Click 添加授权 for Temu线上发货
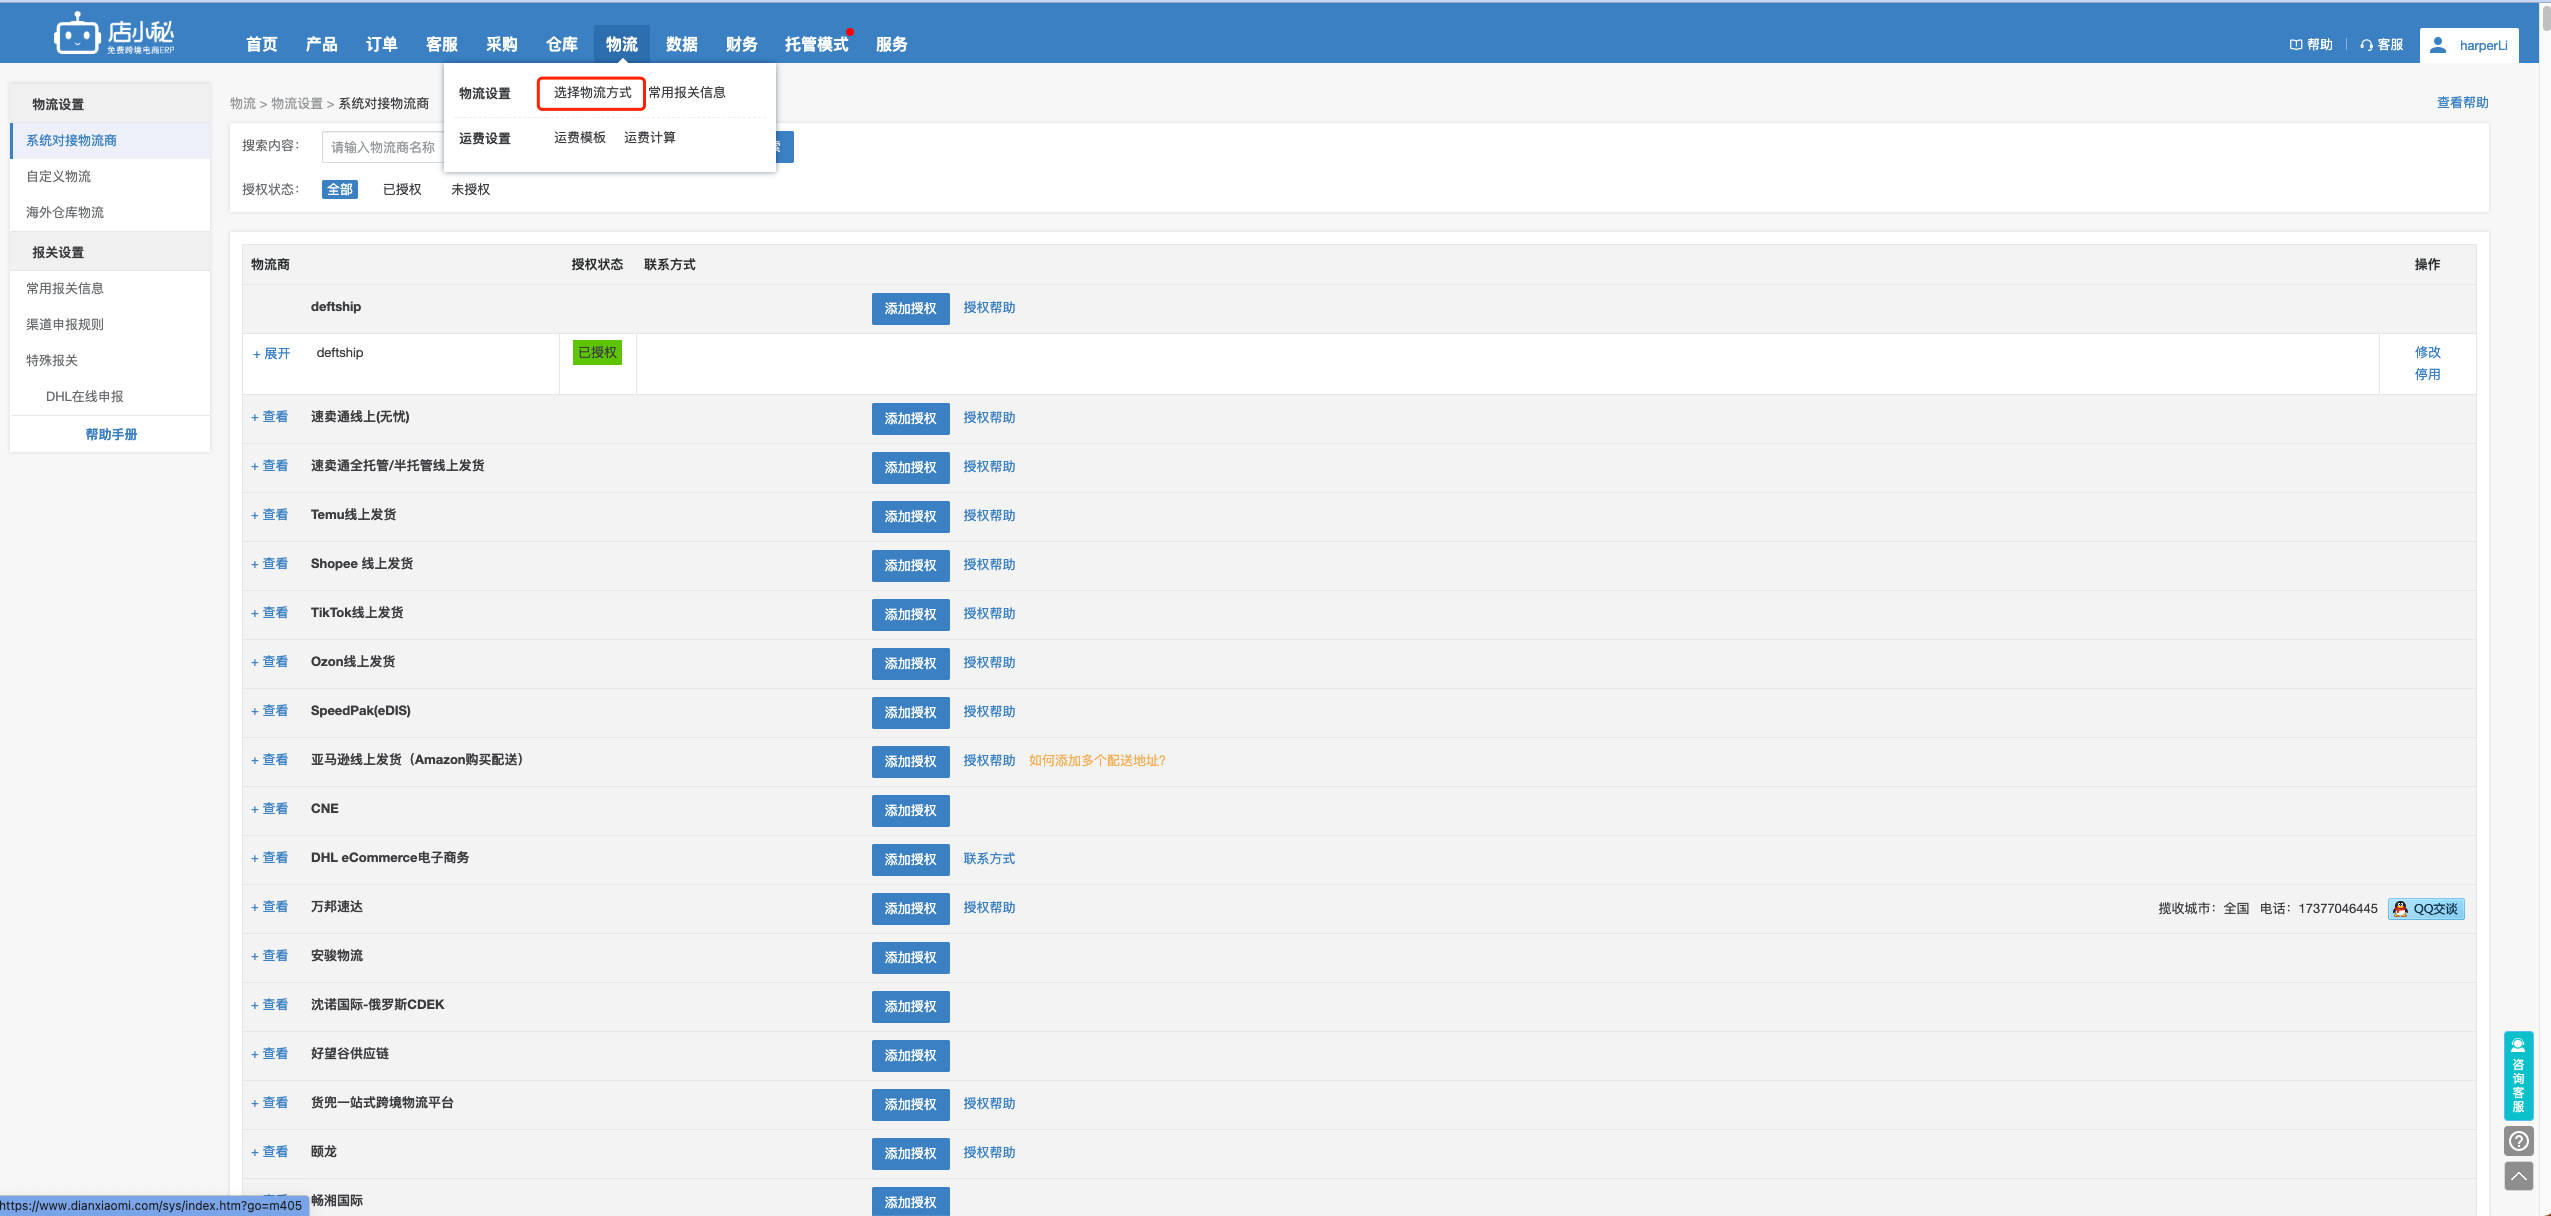 pos(910,517)
